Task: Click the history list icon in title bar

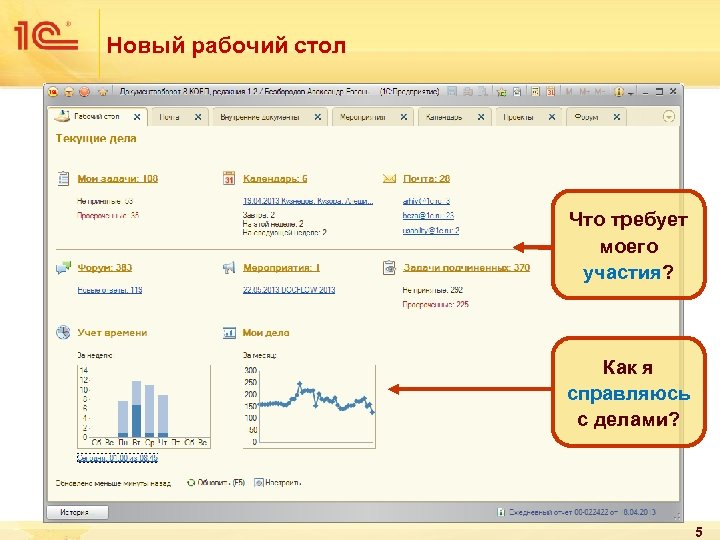Action: [x=517, y=92]
